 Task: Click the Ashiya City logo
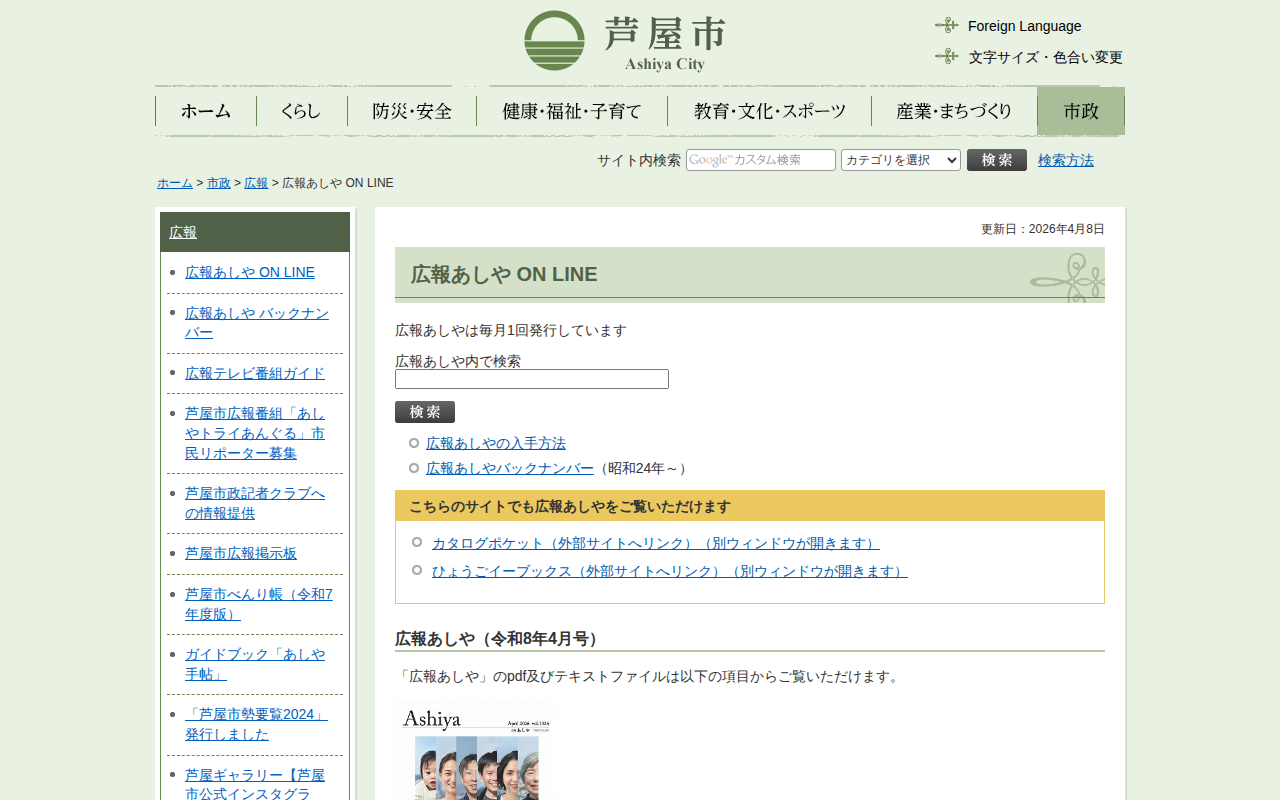coord(625,41)
